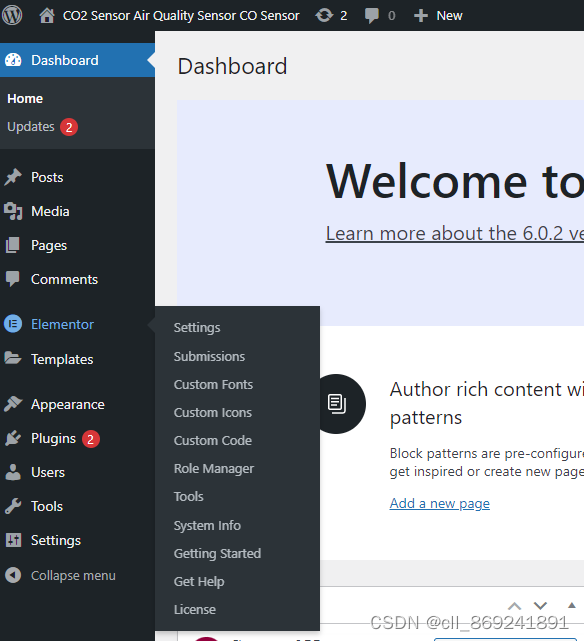Click the site title CO2 Sensor link
The image size is (584, 641).
(x=181, y=16)
